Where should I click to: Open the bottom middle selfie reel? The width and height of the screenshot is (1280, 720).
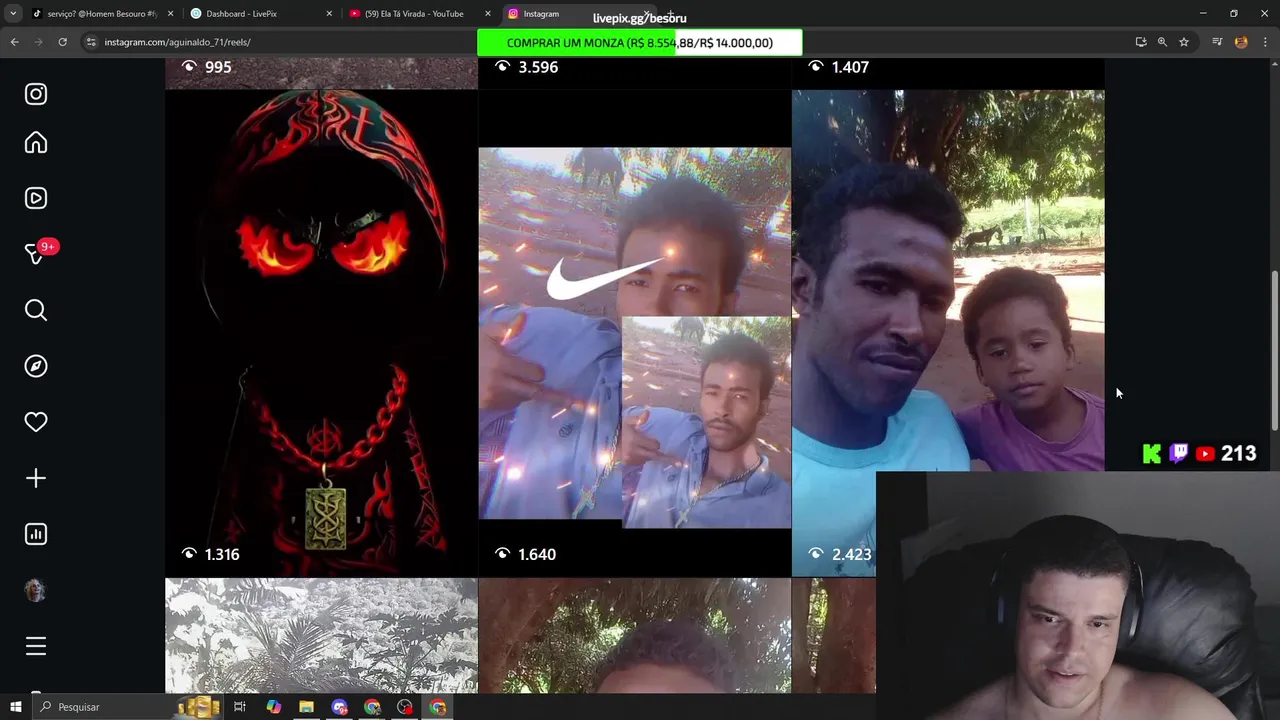634,635
